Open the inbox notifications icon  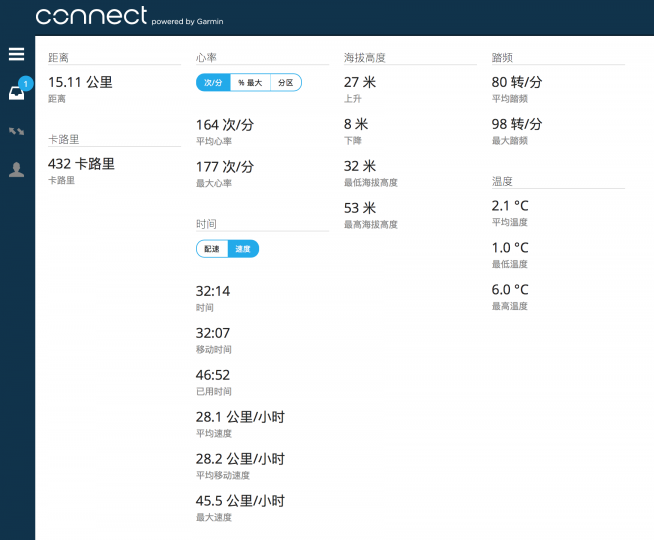[x=17, y=93]
